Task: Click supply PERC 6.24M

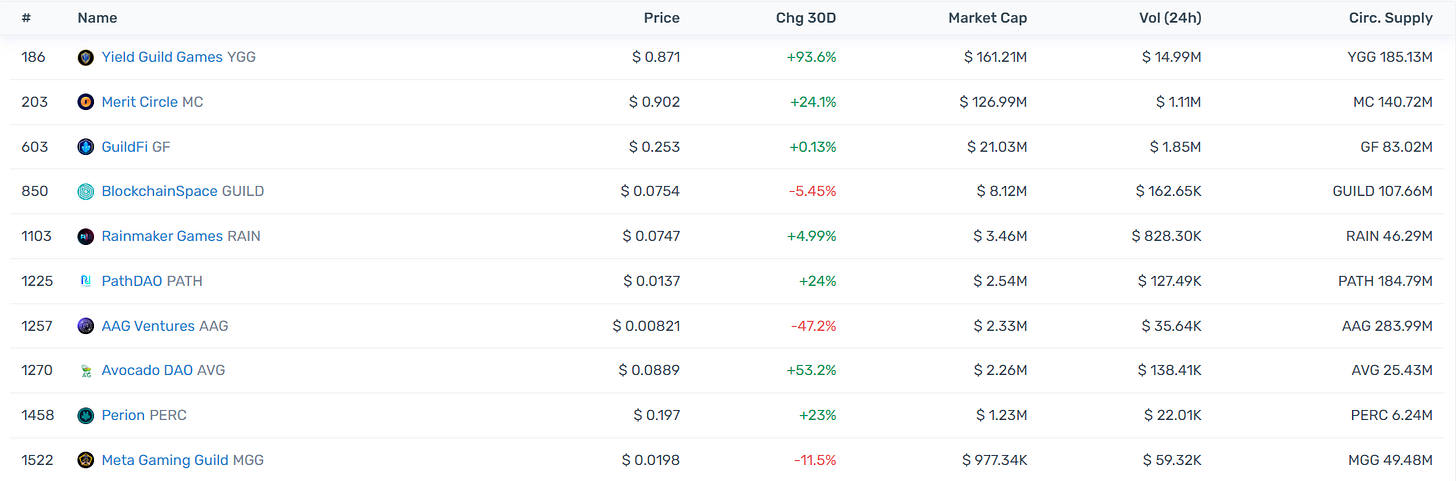Action: click(1391, 415)
